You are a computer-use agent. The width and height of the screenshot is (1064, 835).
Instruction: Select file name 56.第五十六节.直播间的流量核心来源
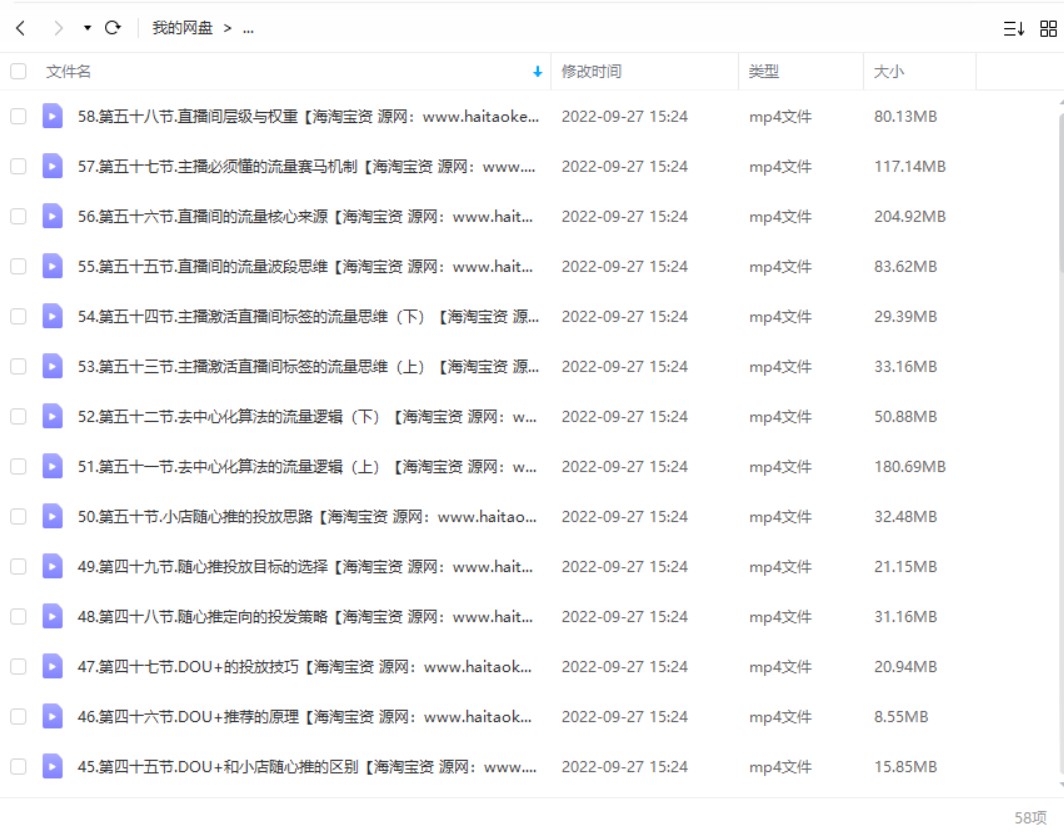coord(305,216)
